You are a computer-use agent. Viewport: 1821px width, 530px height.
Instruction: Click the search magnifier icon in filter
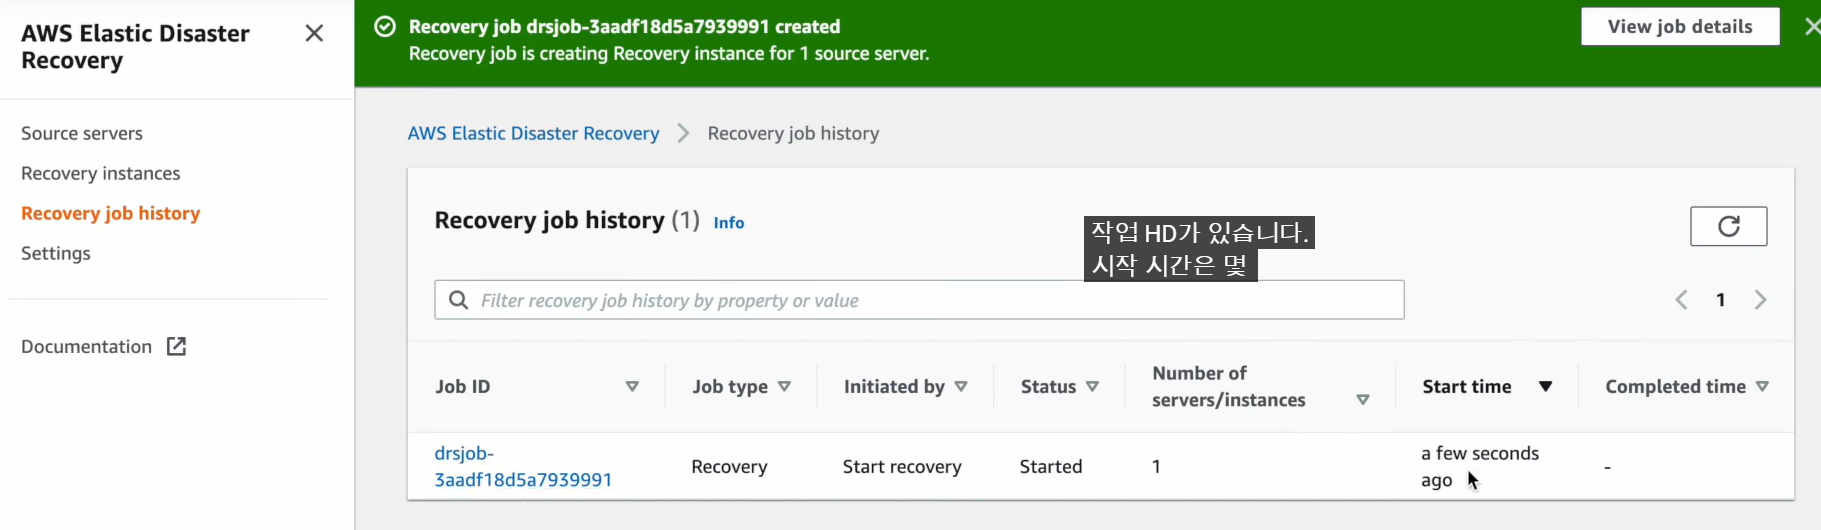pos(458,300)
